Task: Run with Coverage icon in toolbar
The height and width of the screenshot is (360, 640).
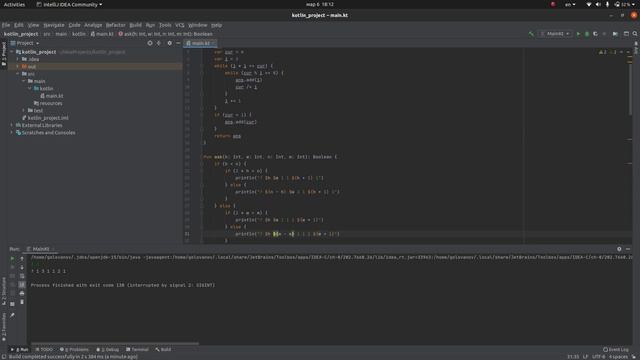Action: [596, 34]
